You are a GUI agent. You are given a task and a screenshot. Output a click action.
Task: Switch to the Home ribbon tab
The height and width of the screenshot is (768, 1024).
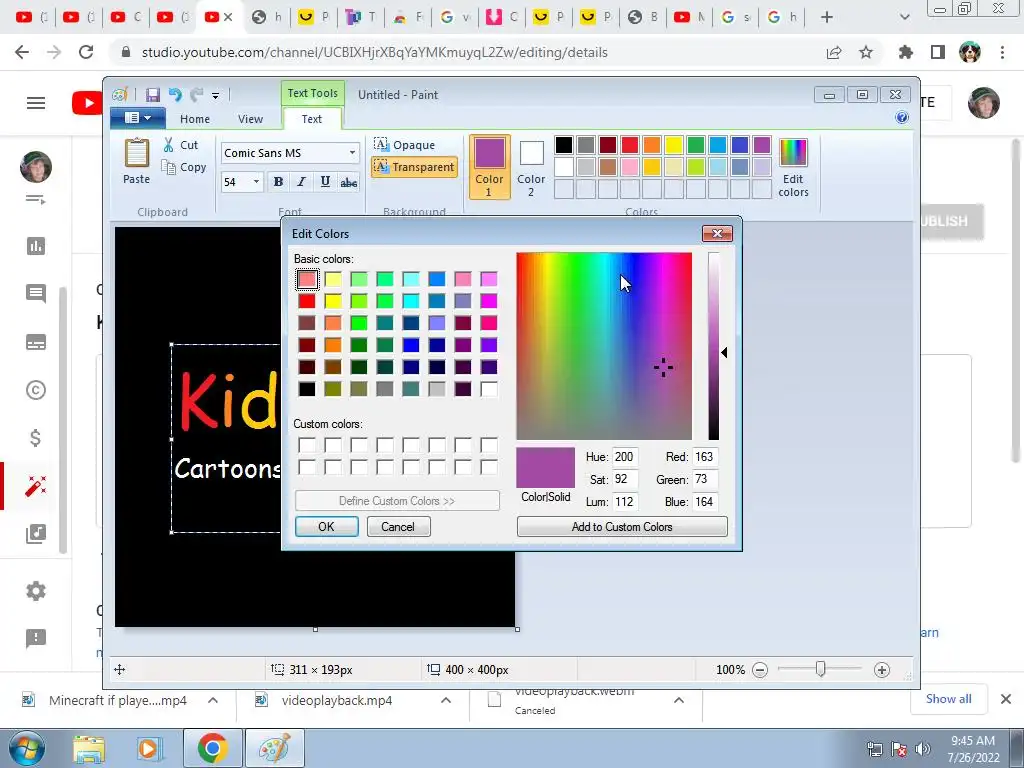(x=195, y=119)
